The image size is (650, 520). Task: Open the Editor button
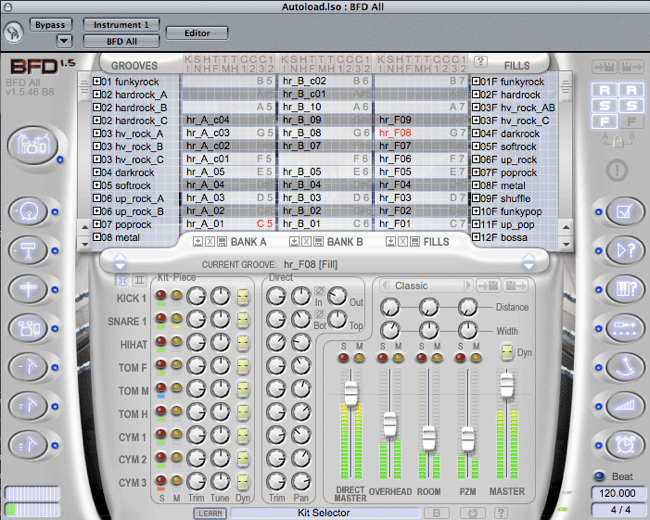197,33
